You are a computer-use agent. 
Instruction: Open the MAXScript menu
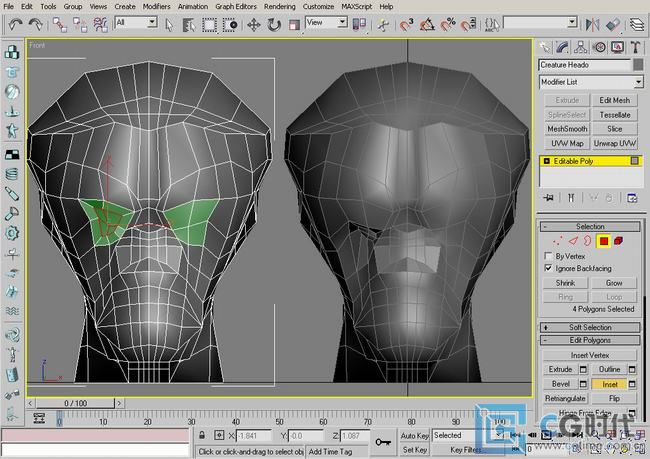click(357, 6)
